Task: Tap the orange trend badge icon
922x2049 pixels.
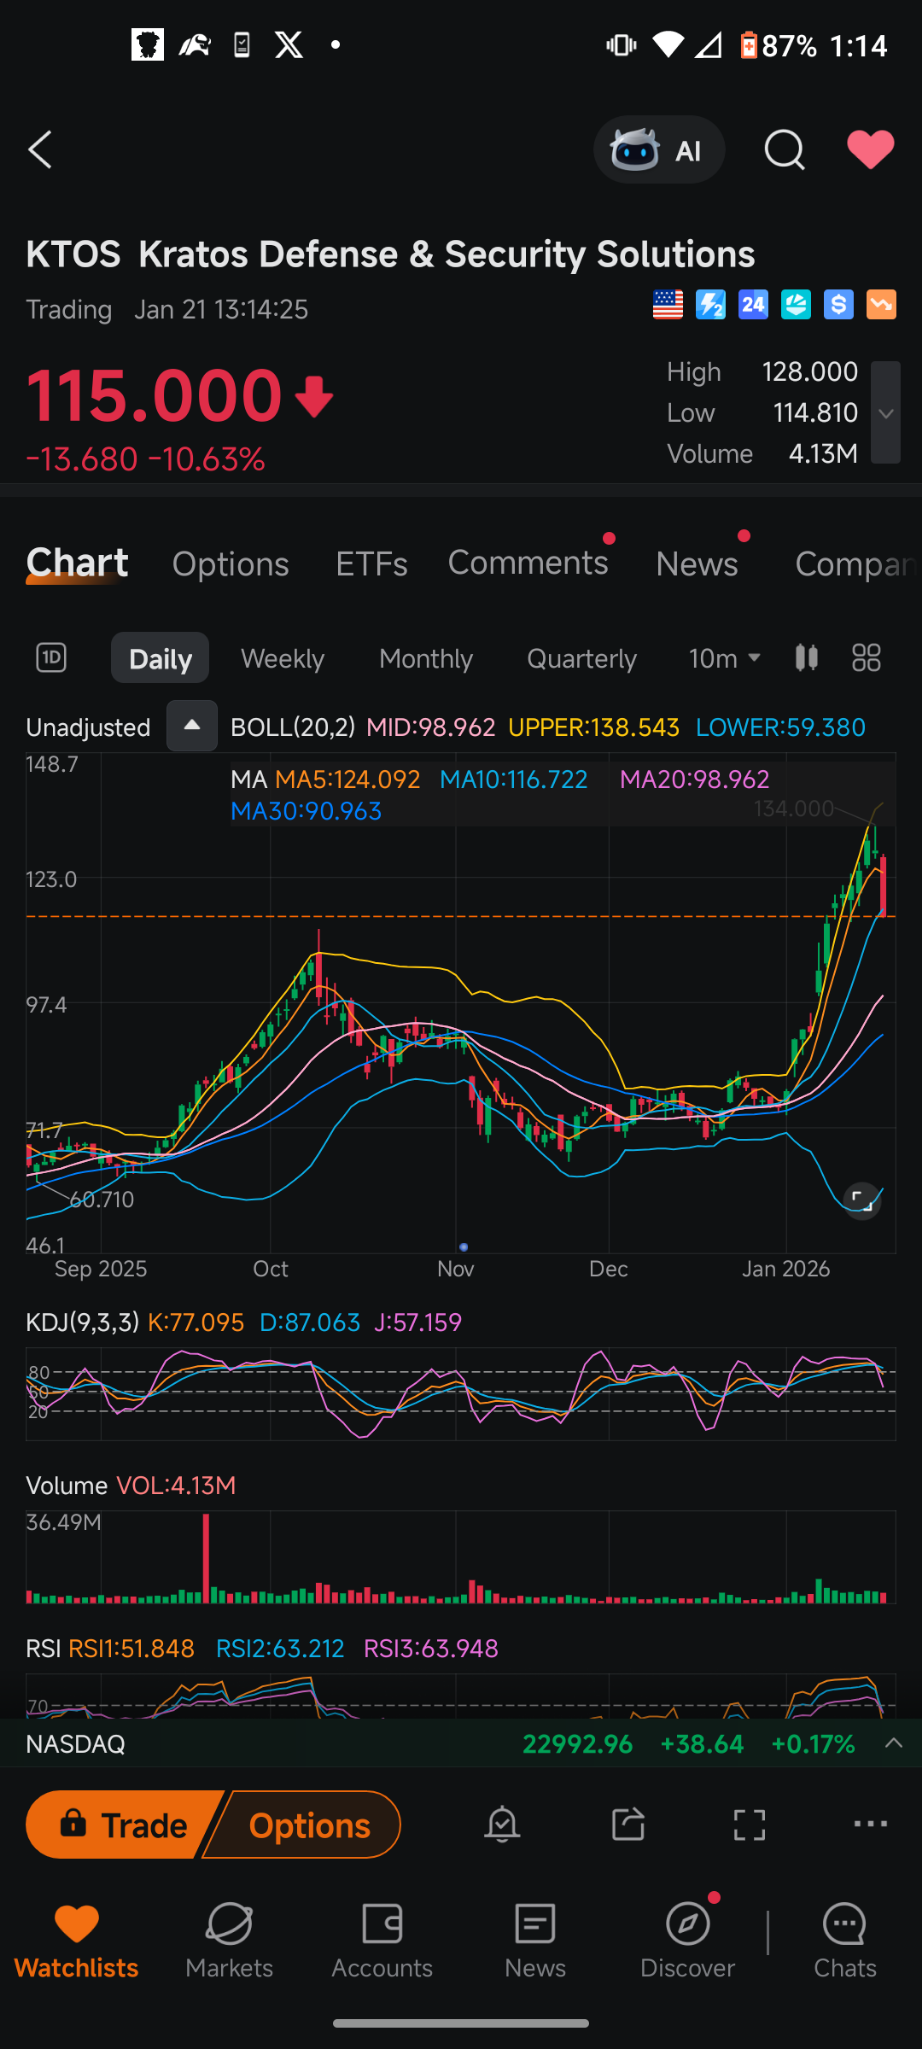Action: 881,305
